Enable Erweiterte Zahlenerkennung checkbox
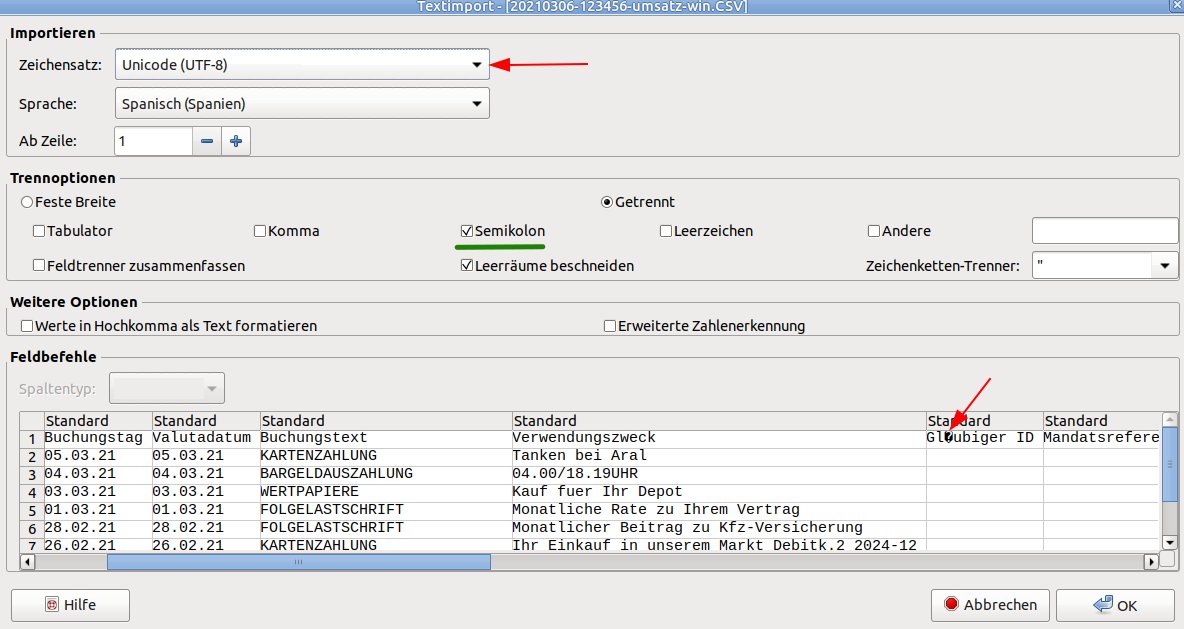Image resolution: width=1184 pixels, height=629 pixels. [610, 326]
